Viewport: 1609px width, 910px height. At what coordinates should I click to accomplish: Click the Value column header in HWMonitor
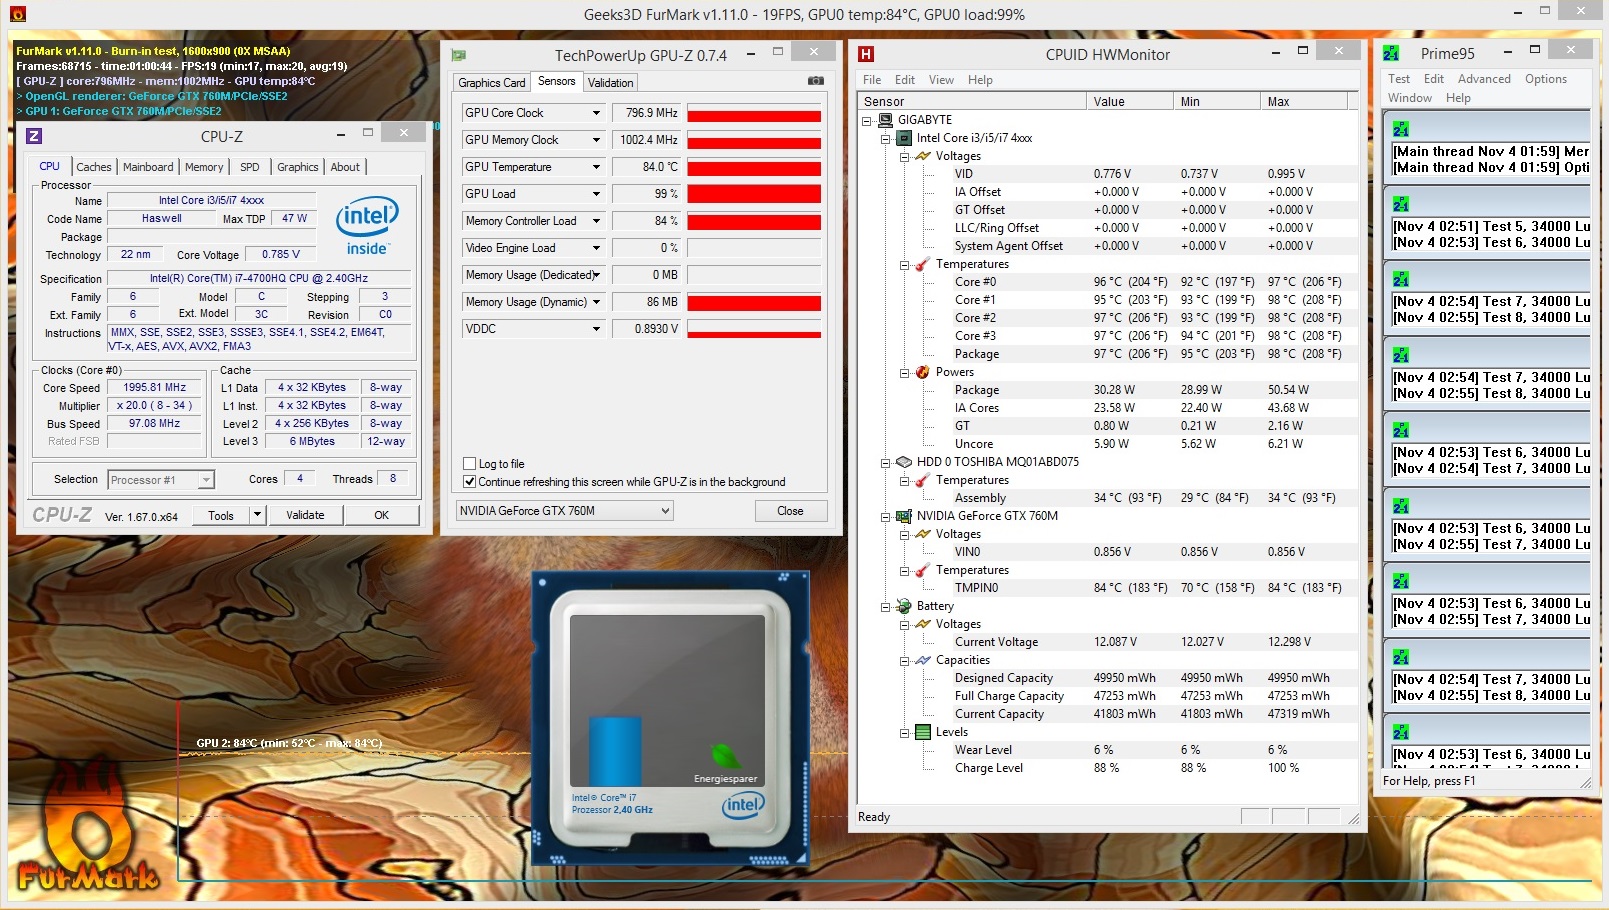click(x=1129, y=101)
